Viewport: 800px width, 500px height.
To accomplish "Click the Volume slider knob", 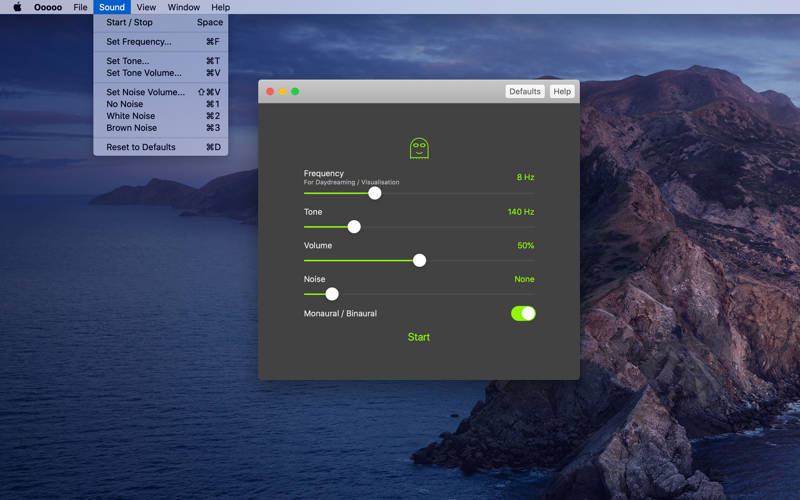I will pyautogui.click(x=419, y=260).
